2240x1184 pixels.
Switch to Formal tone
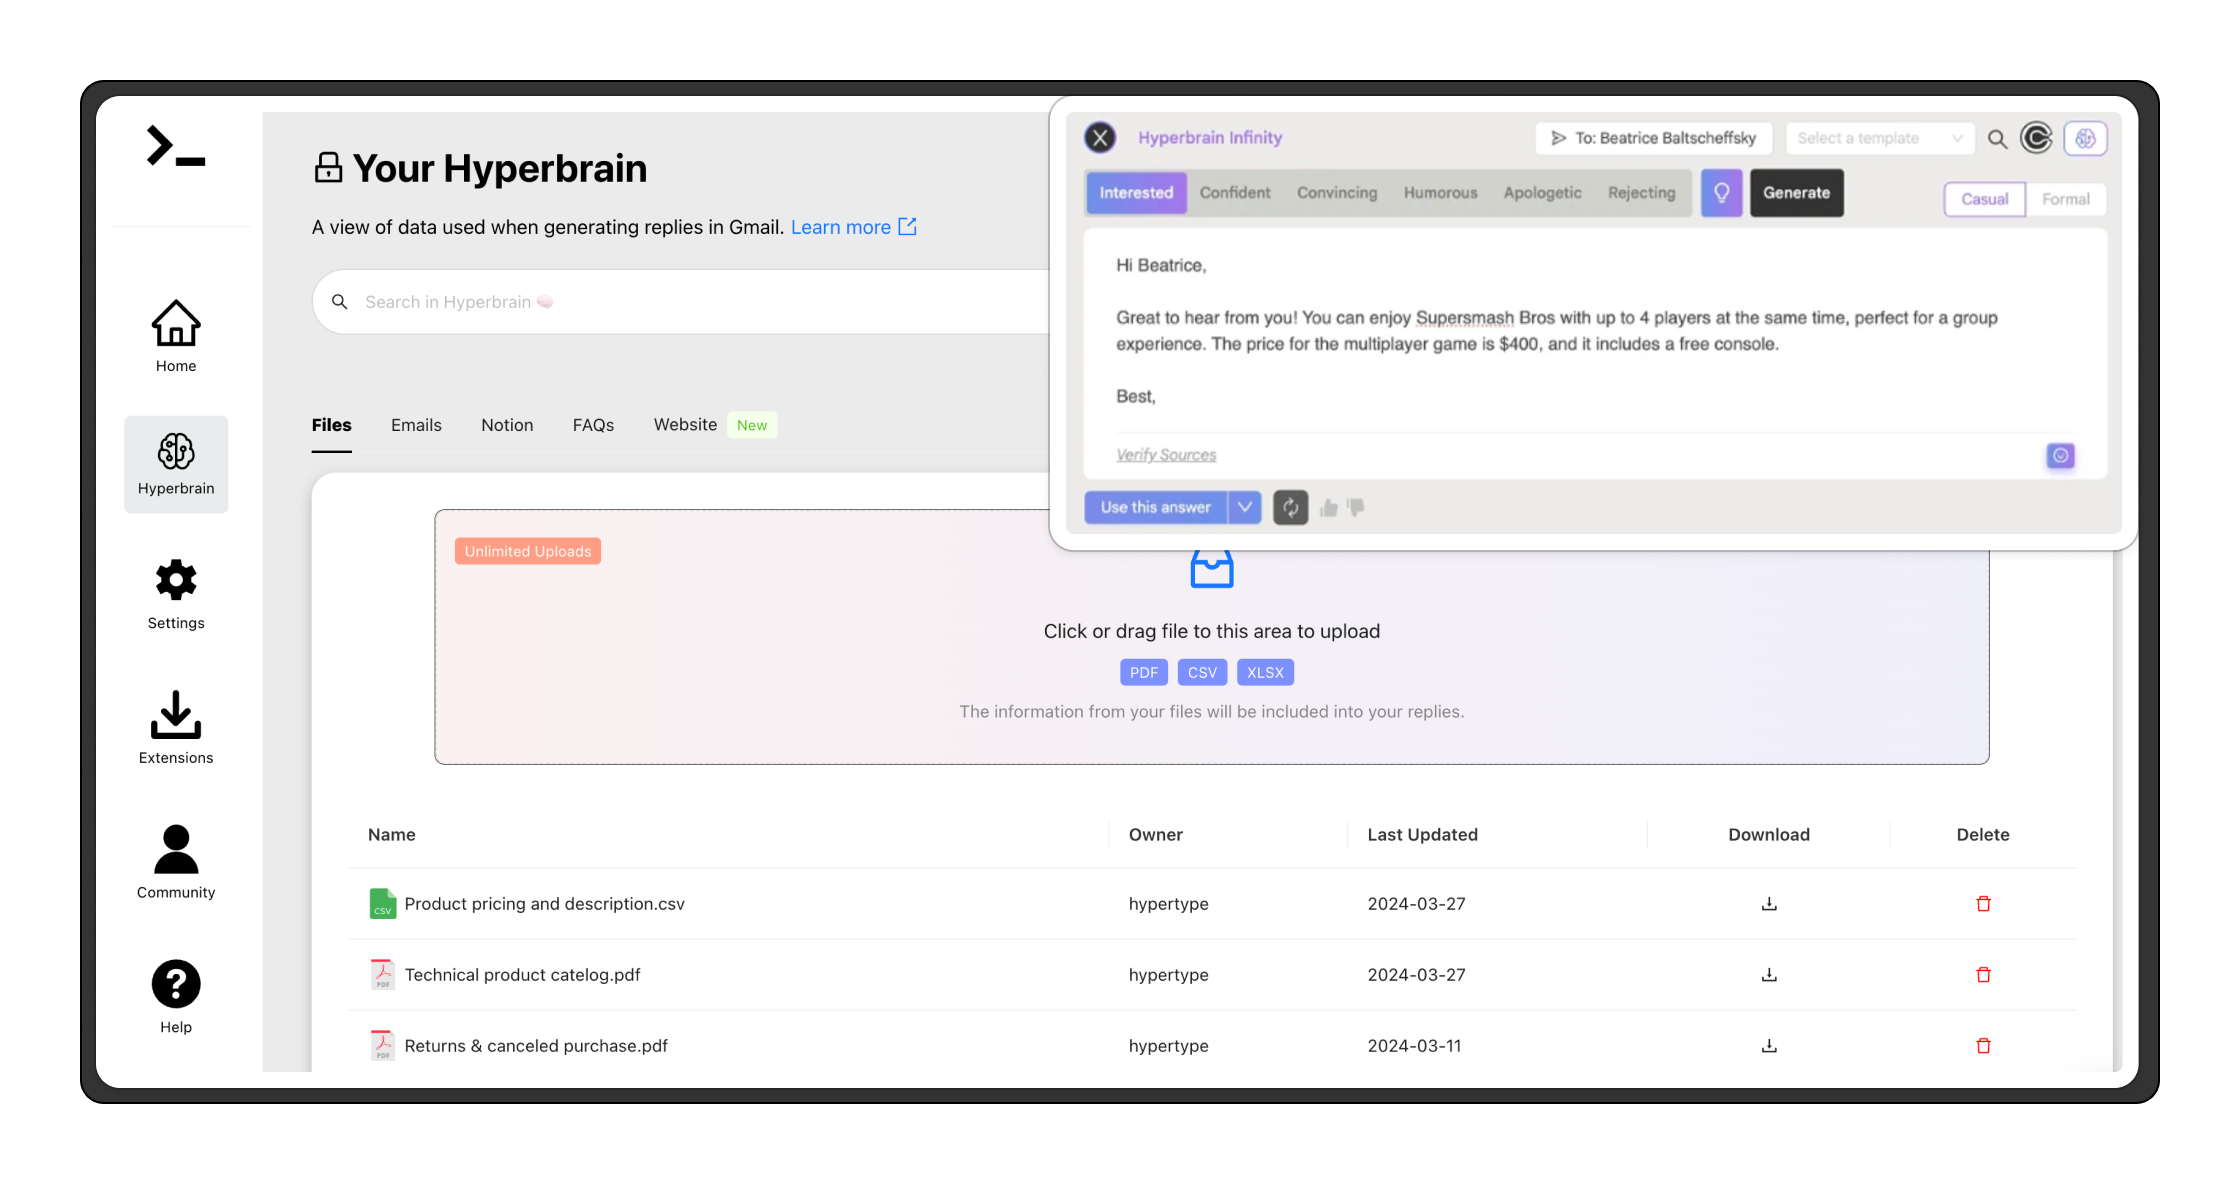click(x=2065, y=199)
